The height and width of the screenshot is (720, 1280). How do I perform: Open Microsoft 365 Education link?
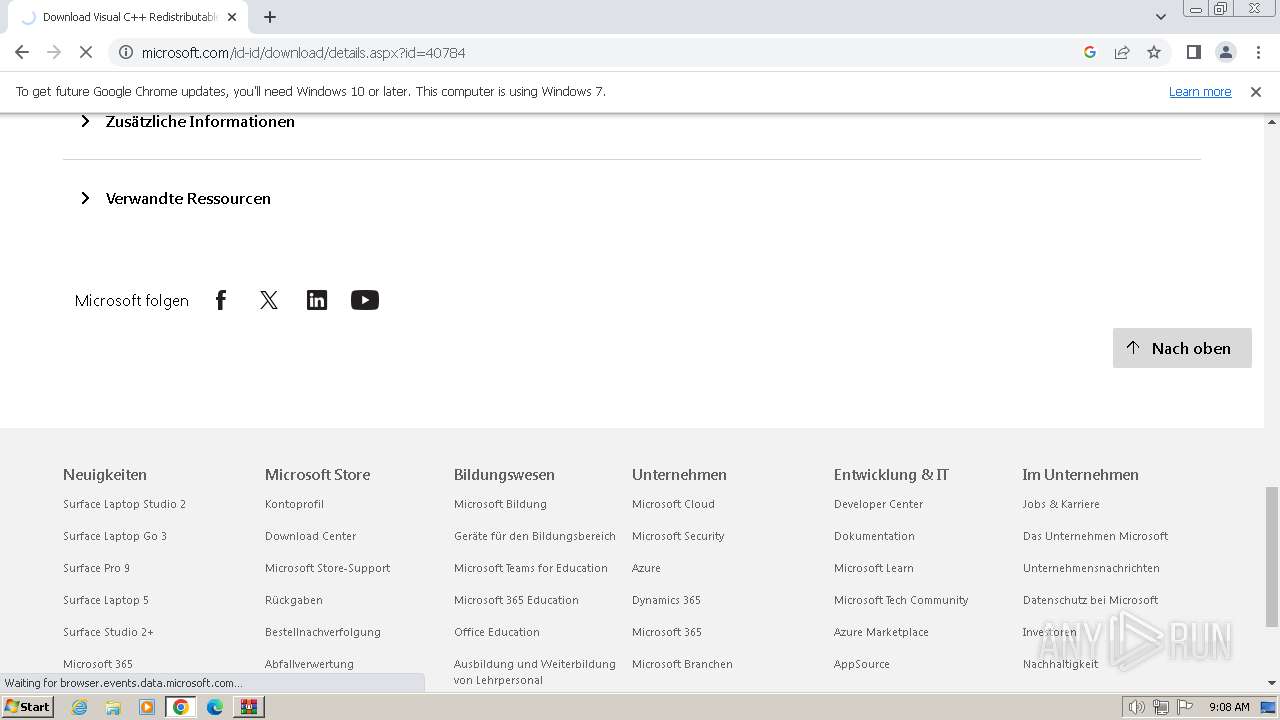[x=516, y=600]
